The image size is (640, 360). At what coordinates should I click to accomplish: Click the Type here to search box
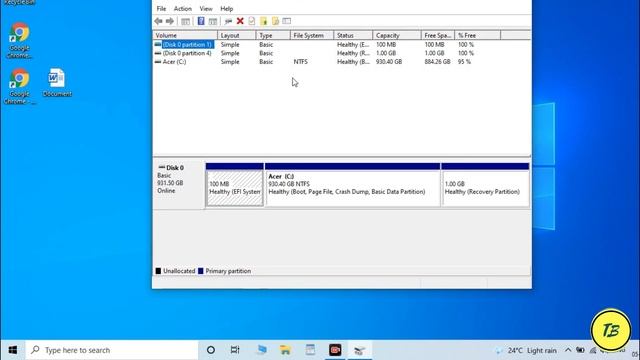tap(112, 350)
